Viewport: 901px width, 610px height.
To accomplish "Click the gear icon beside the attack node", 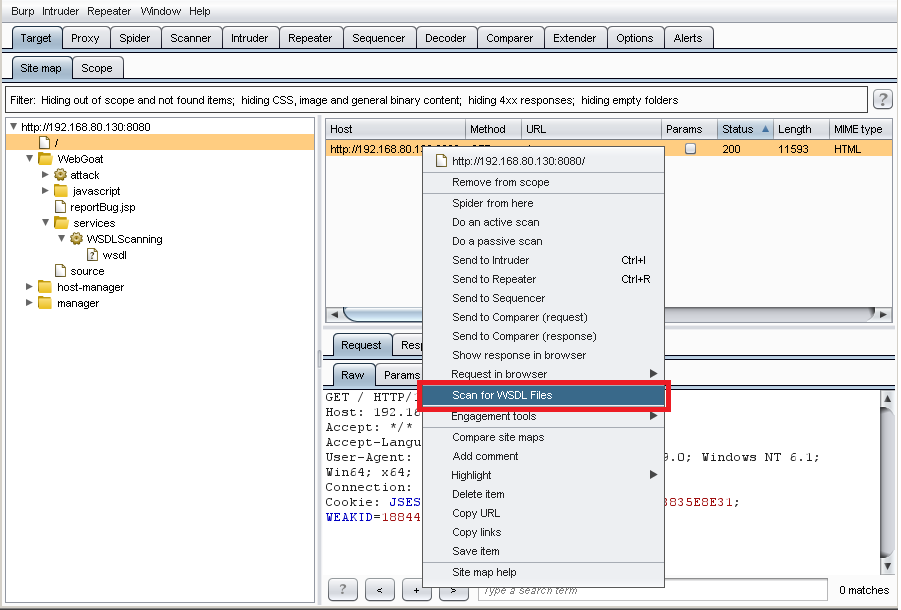I will tap(60, 175).
